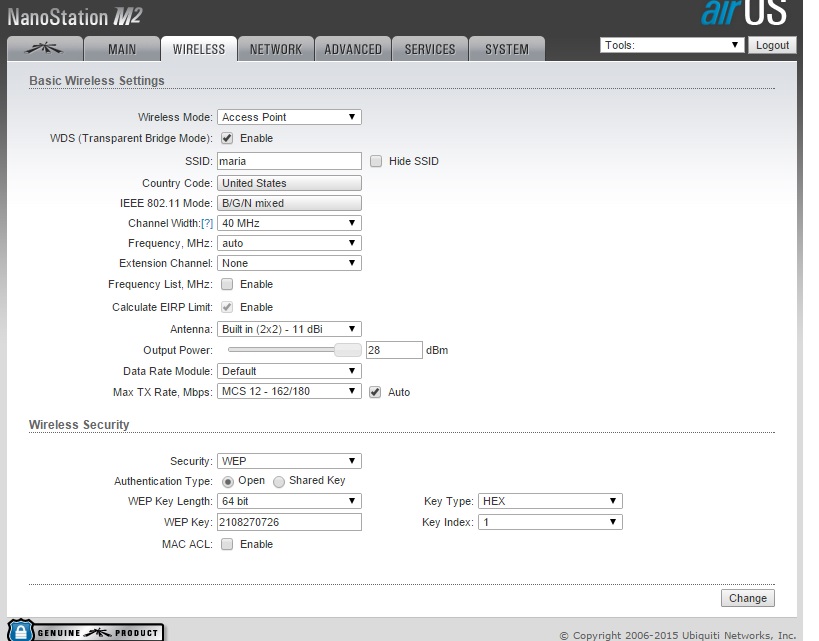Open the ADVANCED tab
Screen dimensions: 819x641
pos(353,49)
